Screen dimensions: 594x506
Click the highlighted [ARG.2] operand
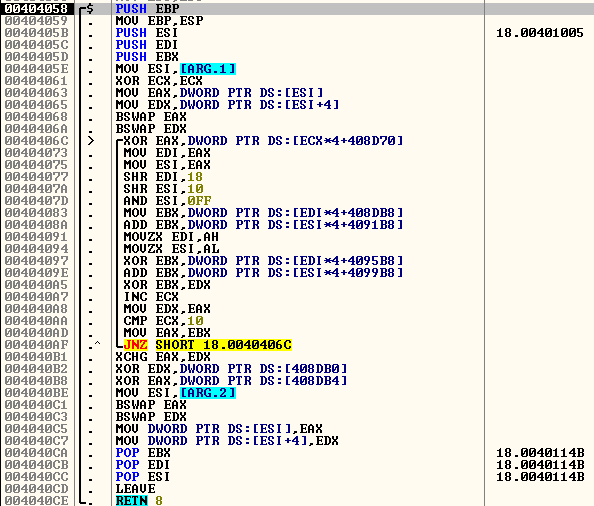pyautogui.click(x=208, y=393)
